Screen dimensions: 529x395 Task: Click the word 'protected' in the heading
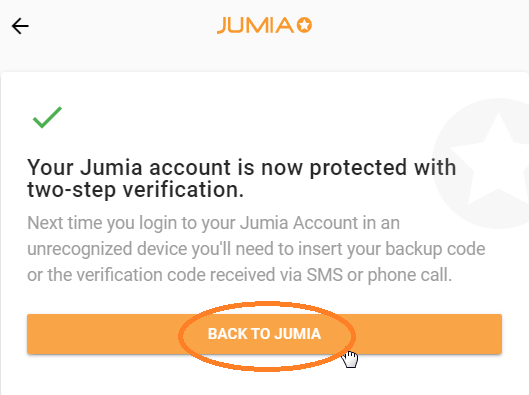point(358,168)
